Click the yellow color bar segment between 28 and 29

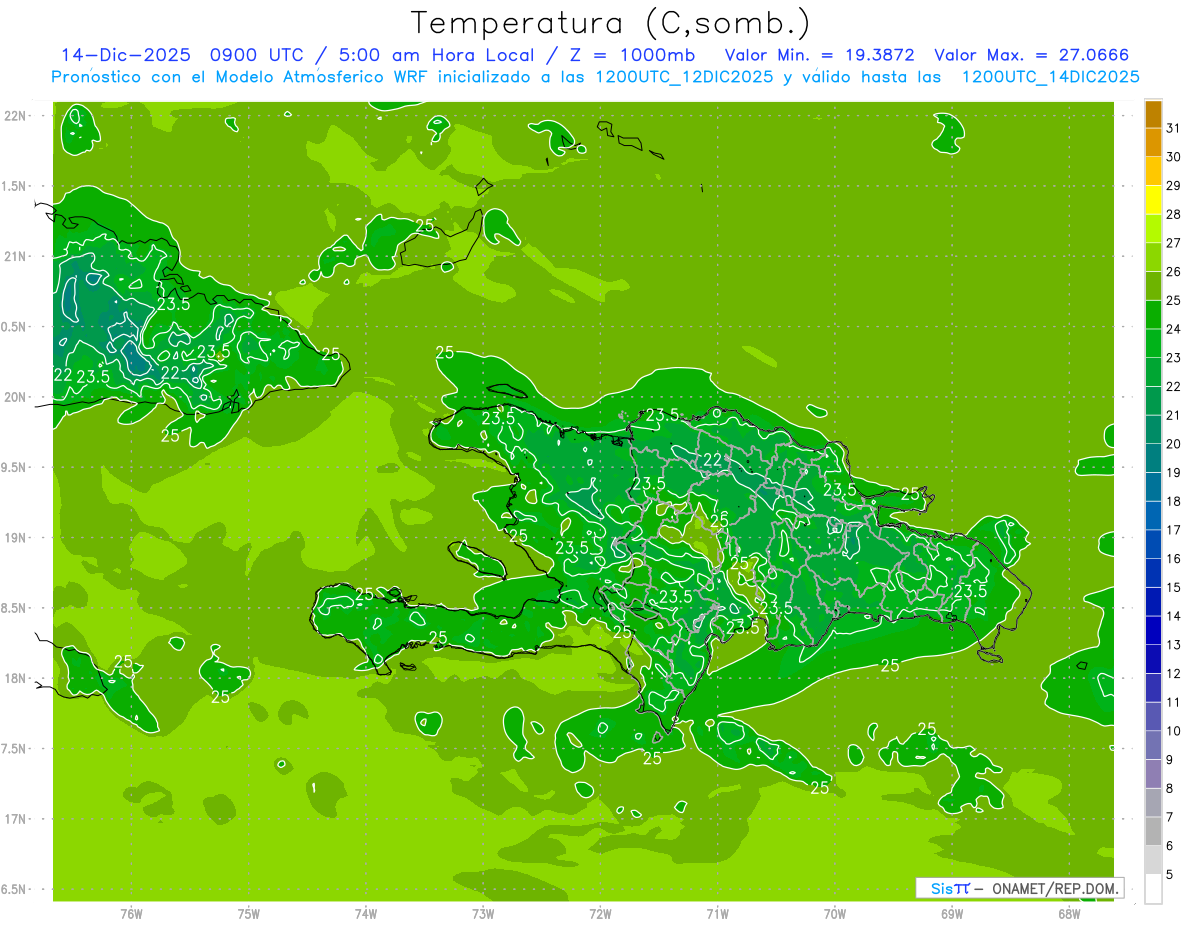1153,200
